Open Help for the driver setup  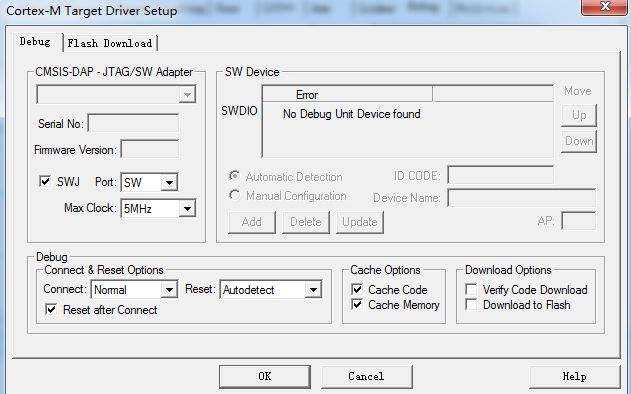tap(574, 376)
